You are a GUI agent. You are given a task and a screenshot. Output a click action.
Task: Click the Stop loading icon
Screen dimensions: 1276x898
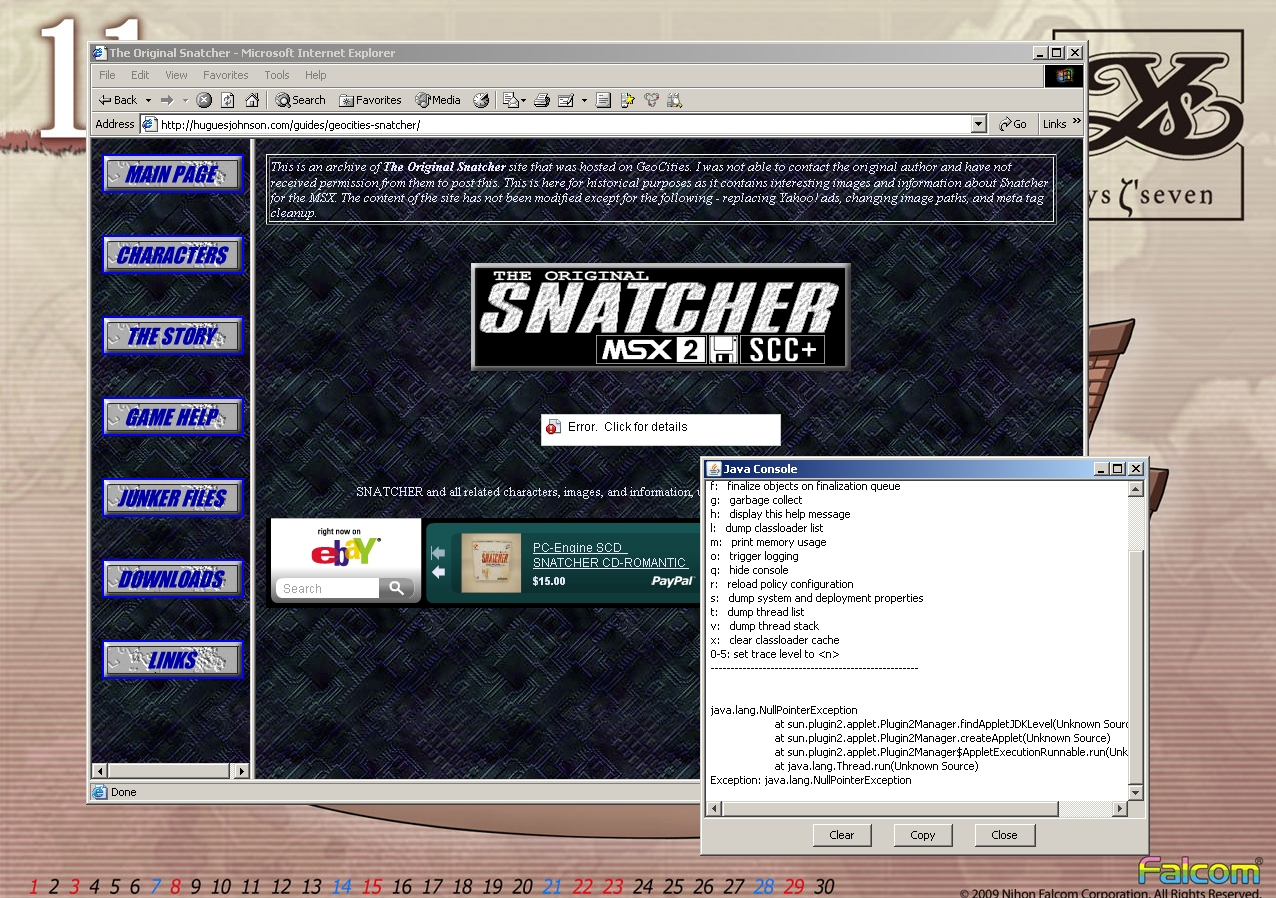coord(204,100)
